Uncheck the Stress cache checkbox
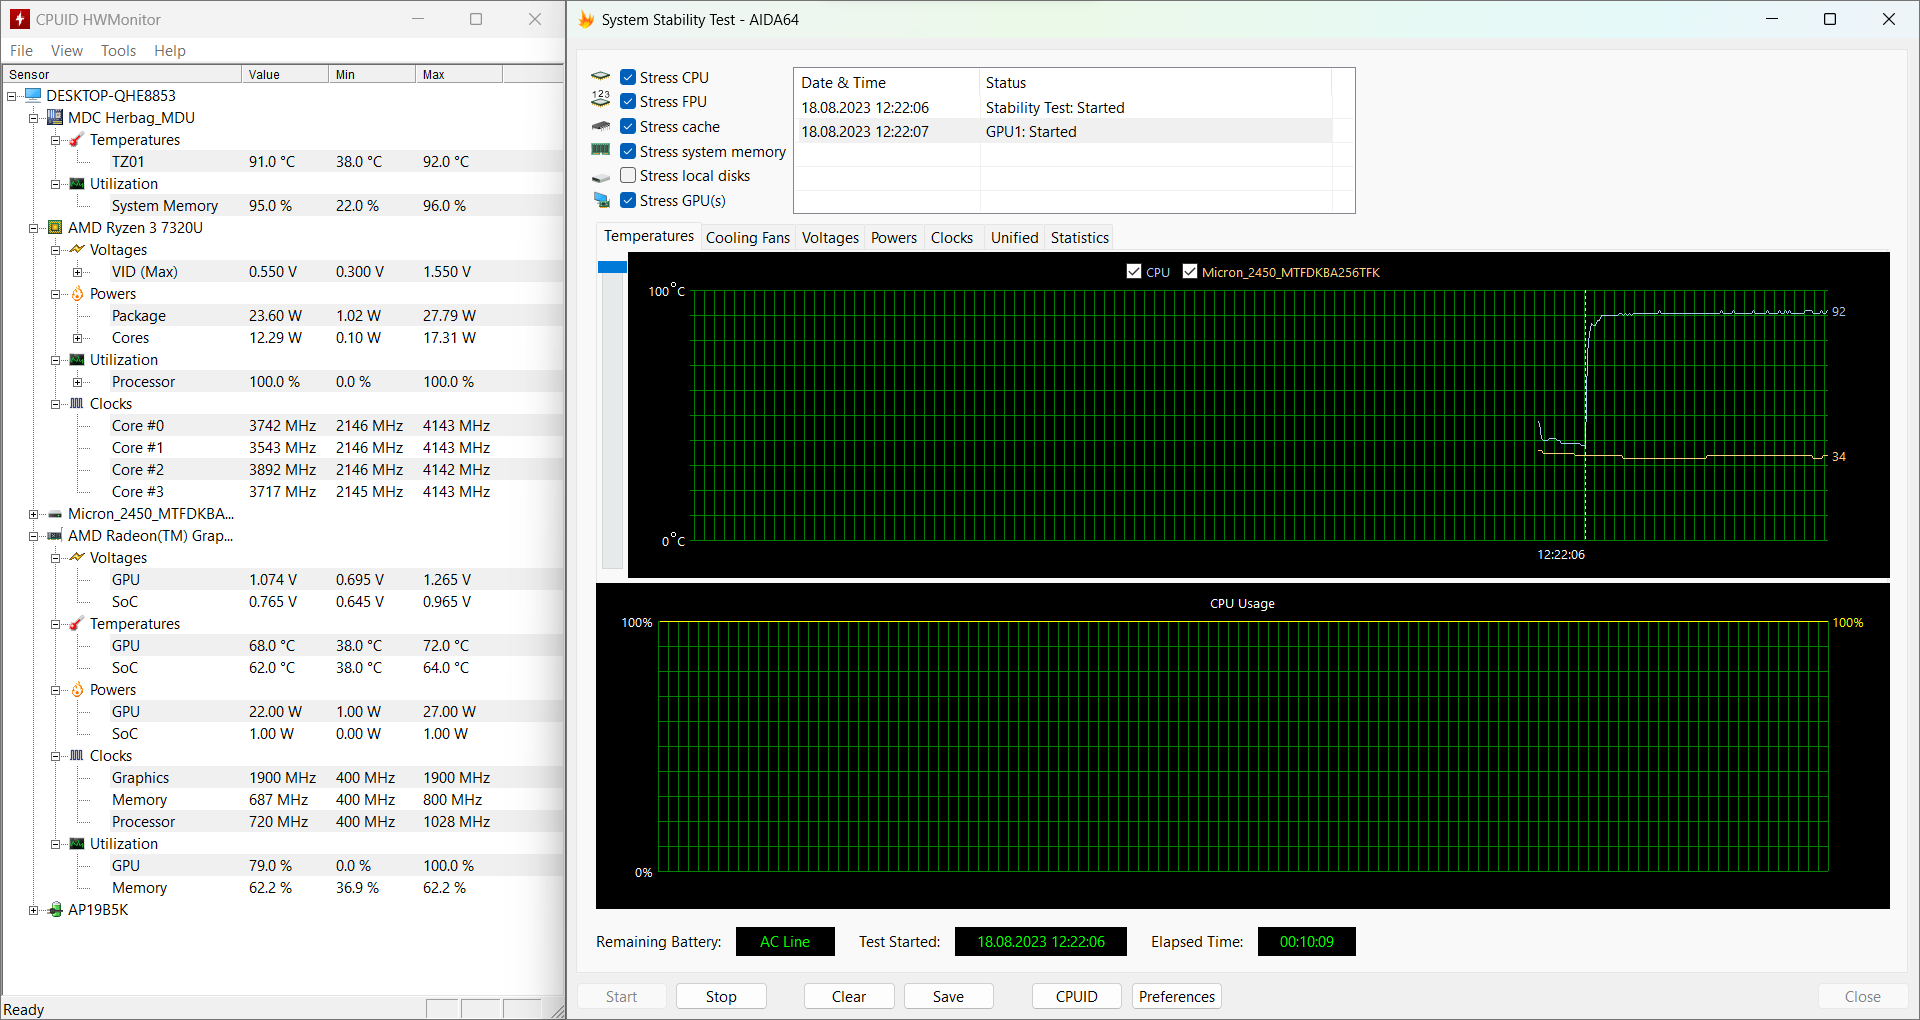Image resolution: width=1920 pixels, height=1020 pixels. click(x=628, y=126)
